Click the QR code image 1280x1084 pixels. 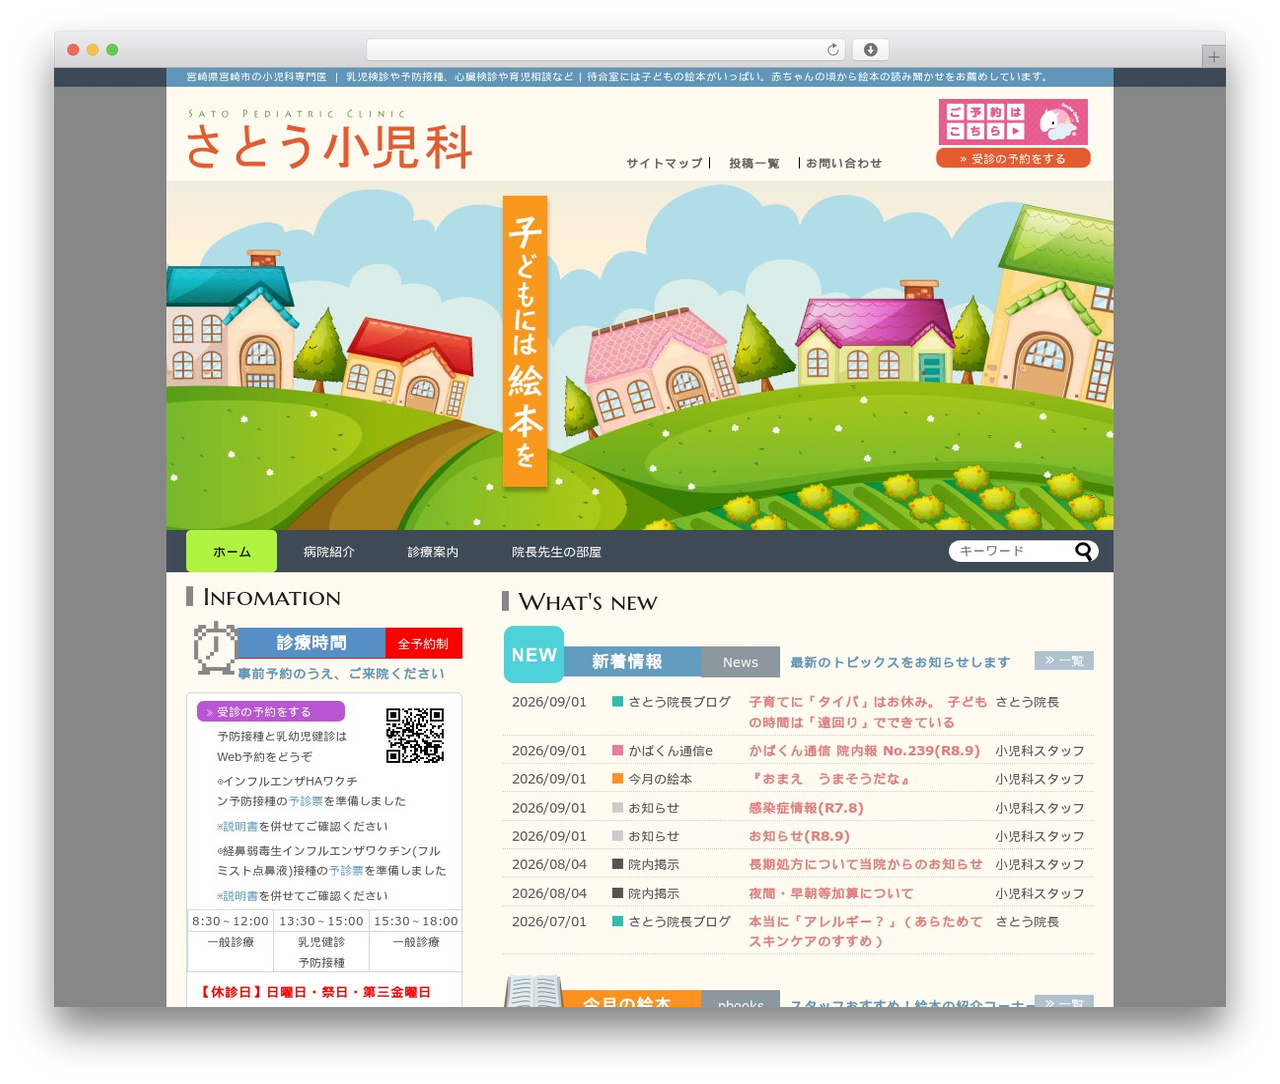pos(415,735)
